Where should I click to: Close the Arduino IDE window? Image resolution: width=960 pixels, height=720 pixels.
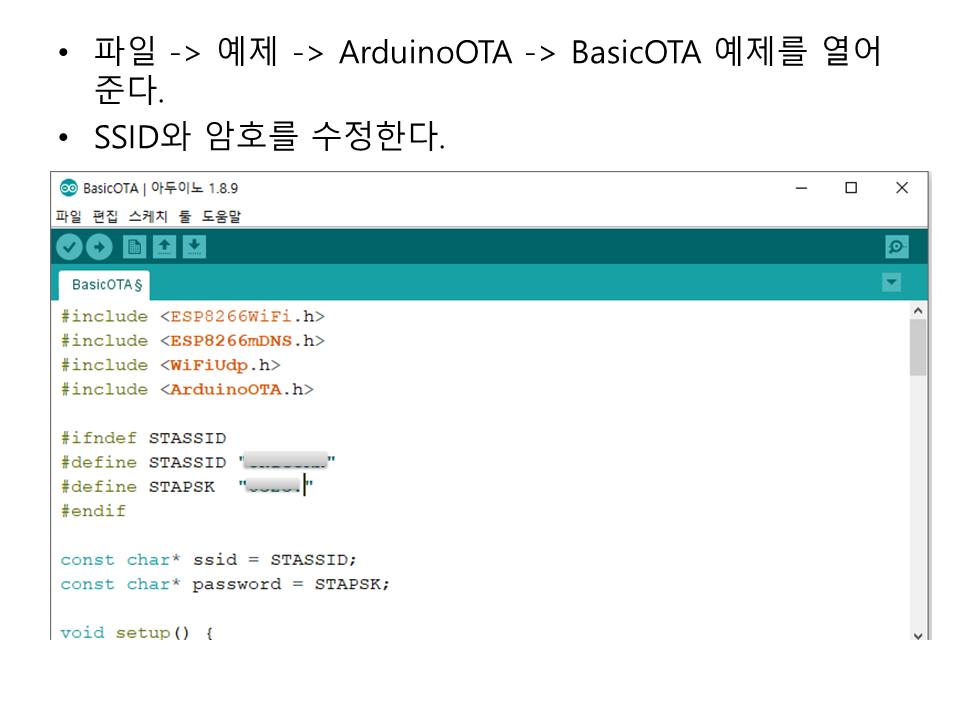(x=902, y=188)
